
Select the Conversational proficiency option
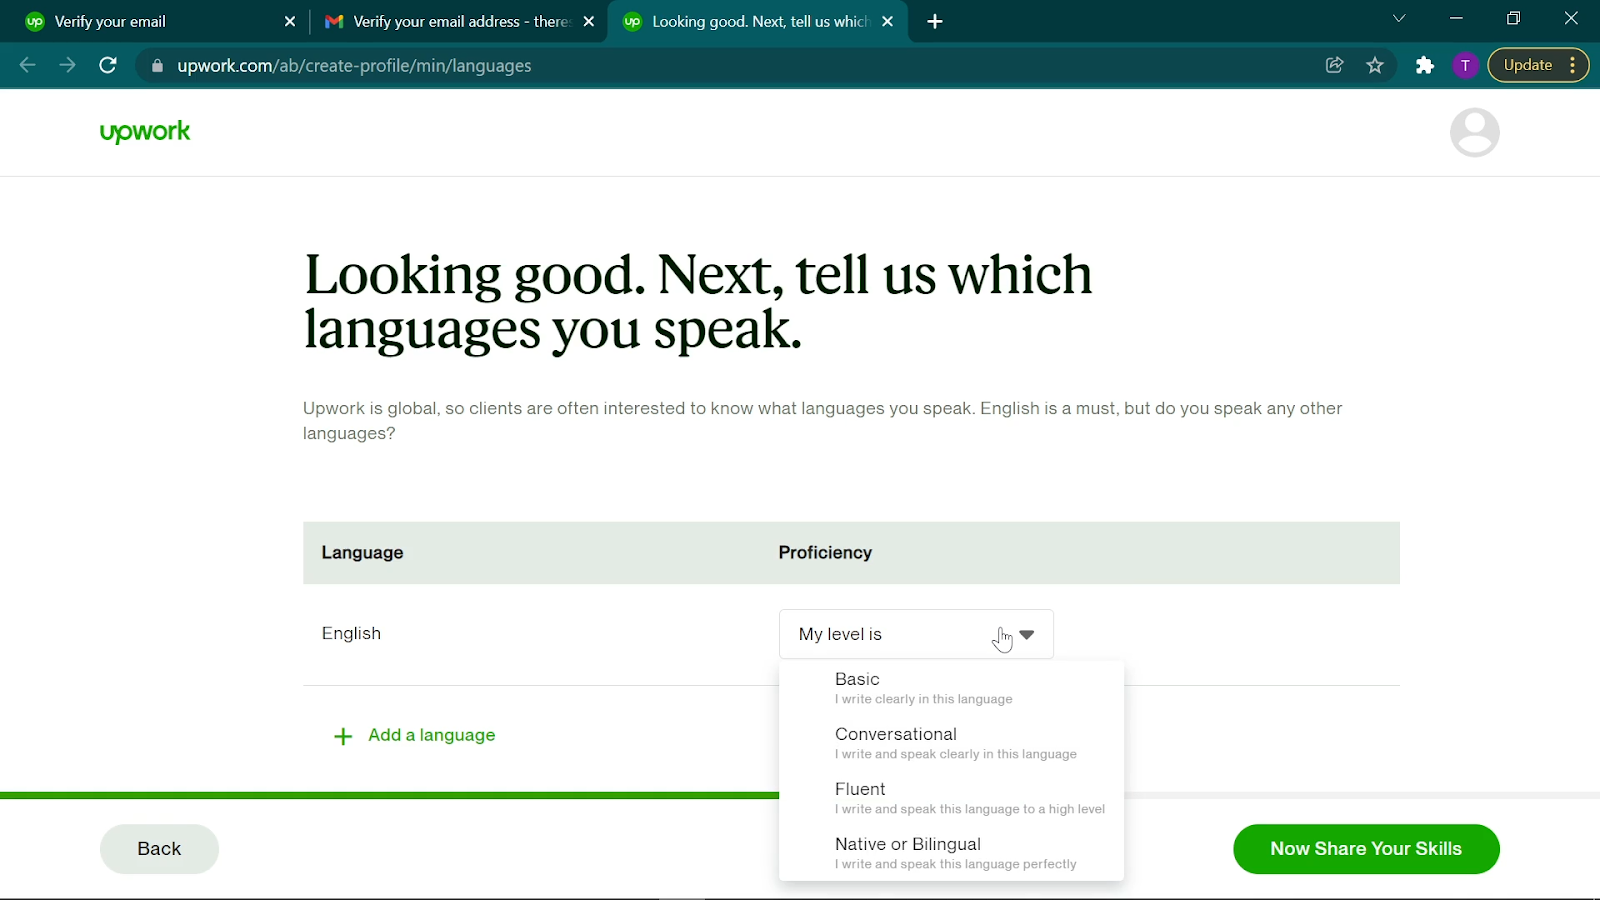[x=951, y=743]
